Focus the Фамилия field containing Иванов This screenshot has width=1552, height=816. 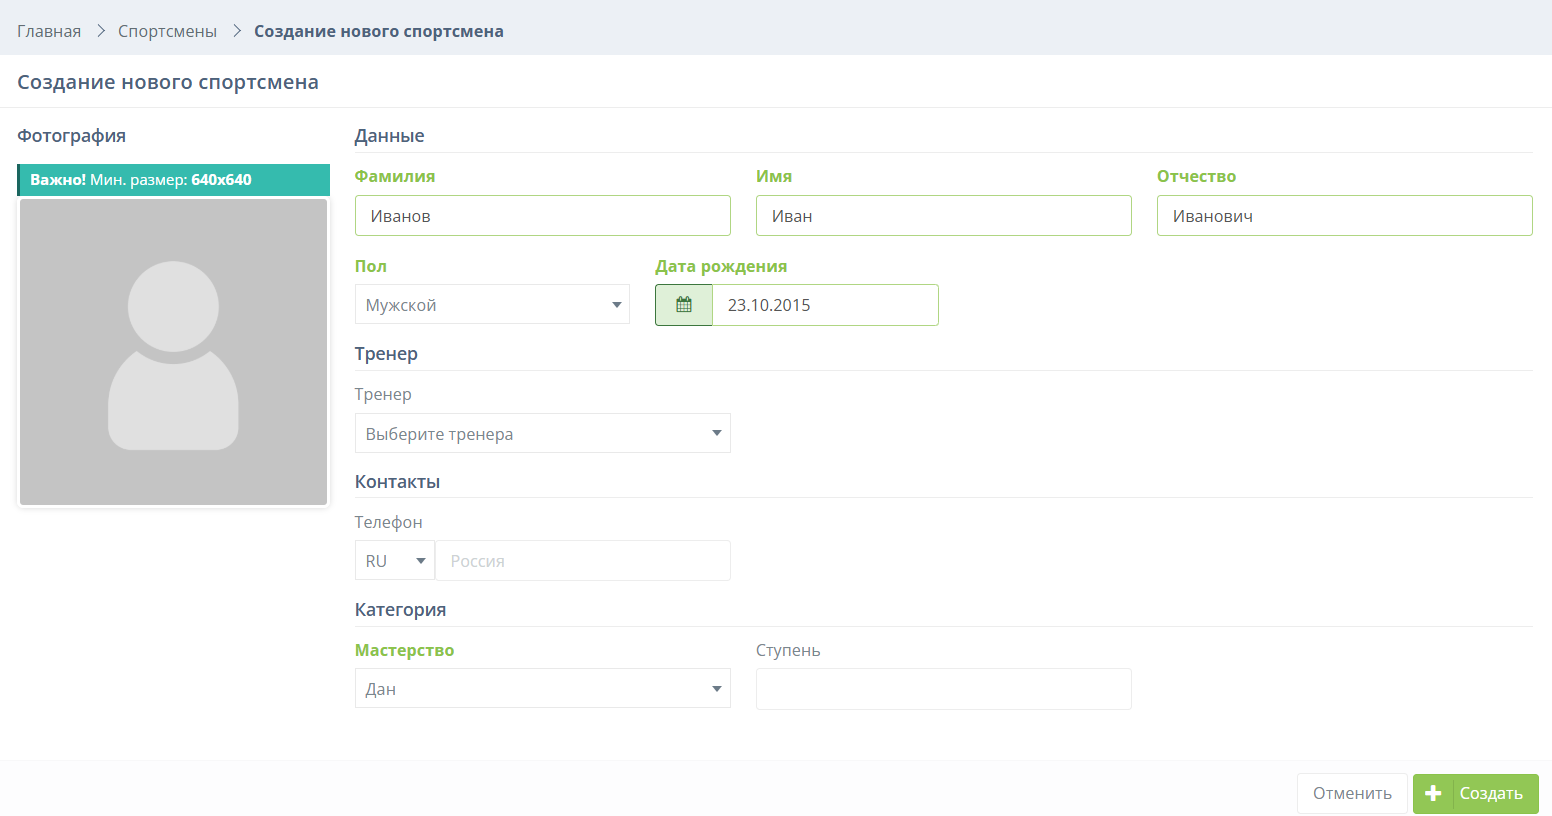click(542, 216)
